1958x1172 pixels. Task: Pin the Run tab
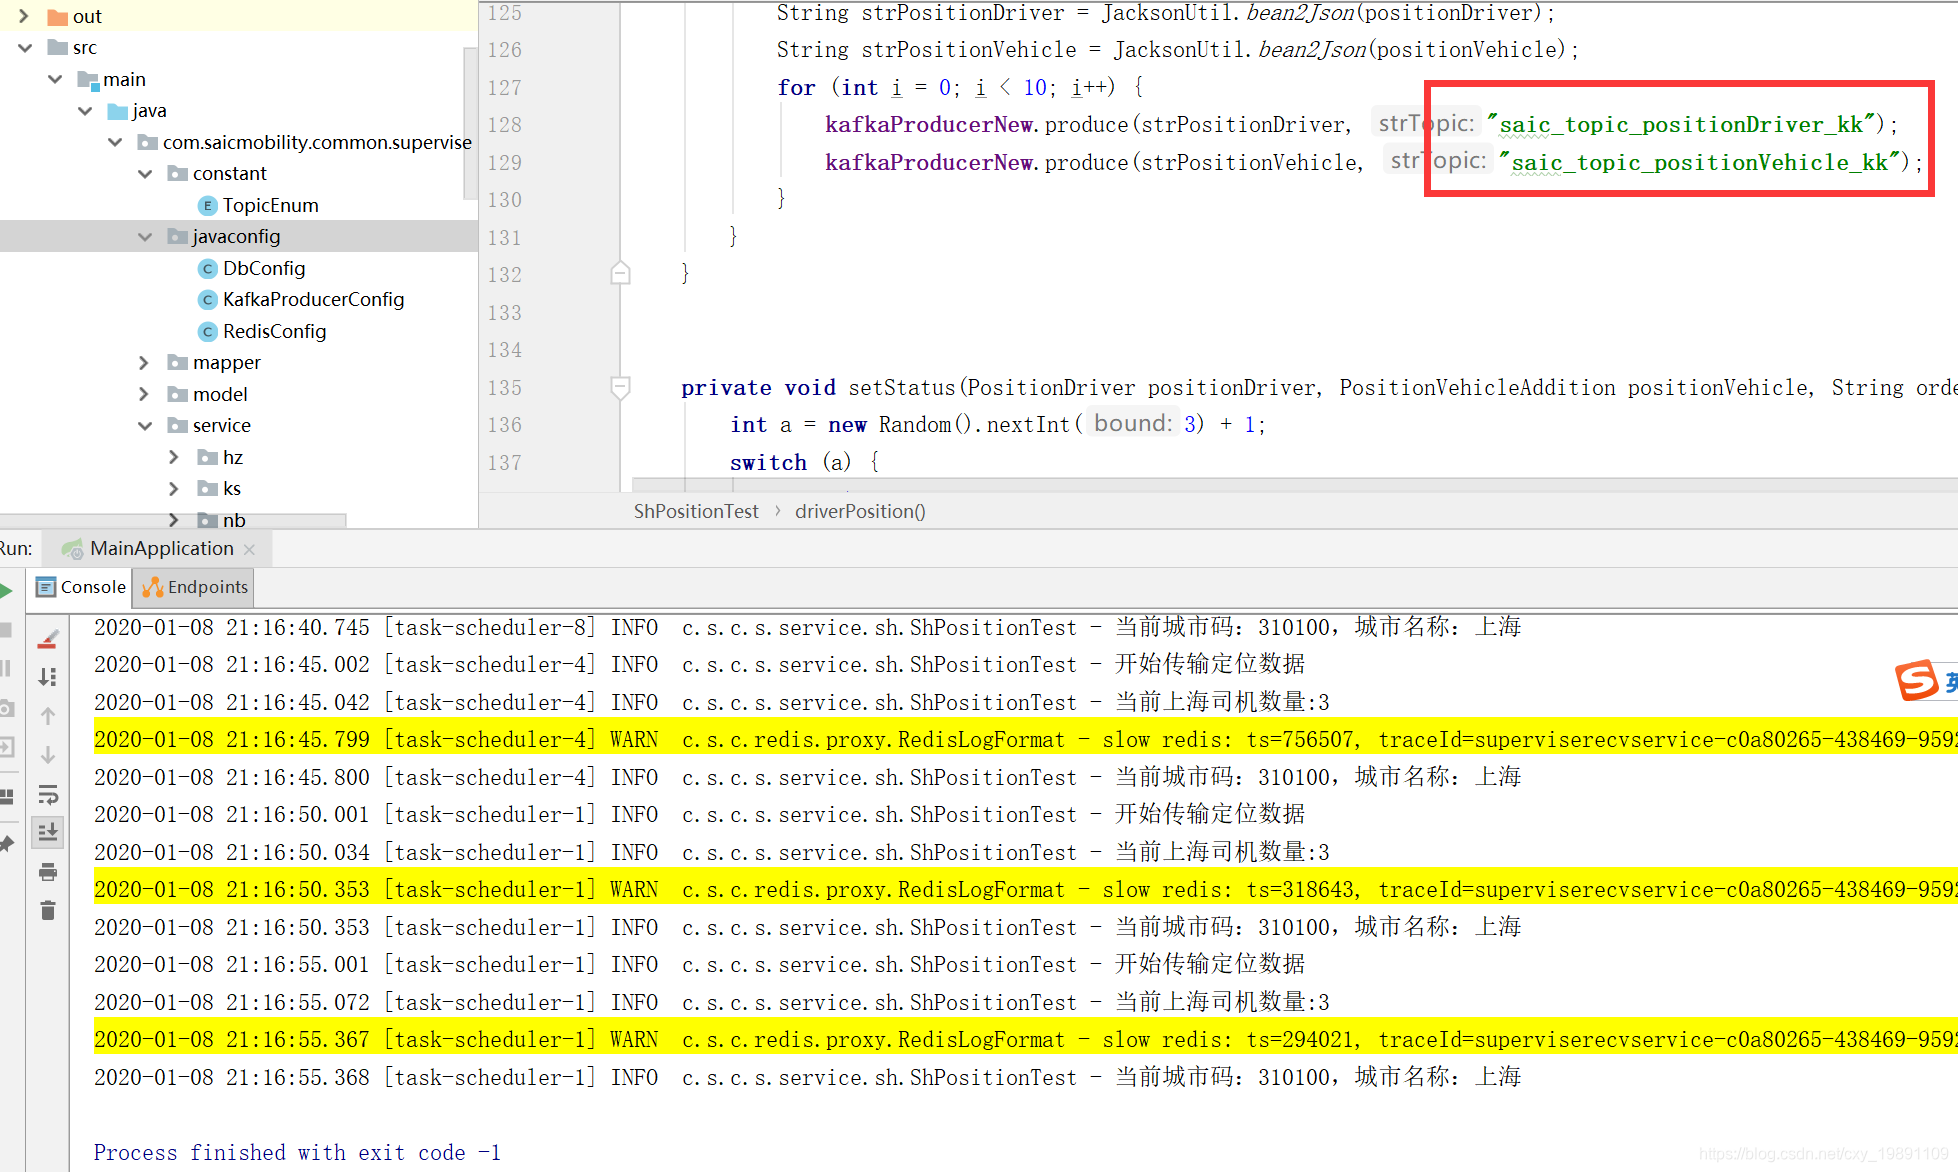6,843
